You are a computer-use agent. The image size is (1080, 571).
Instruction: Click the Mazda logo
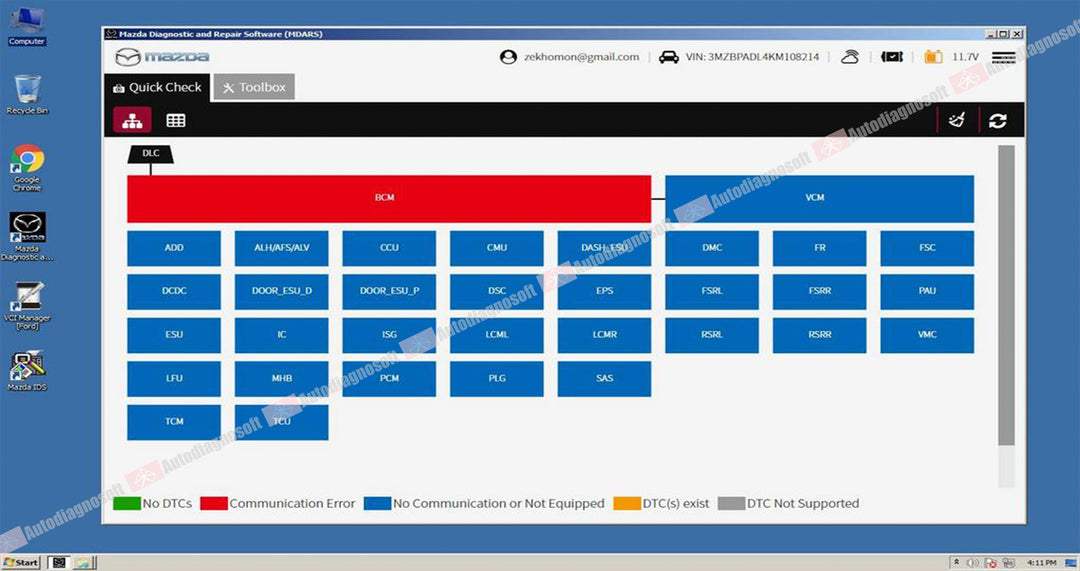162,56
